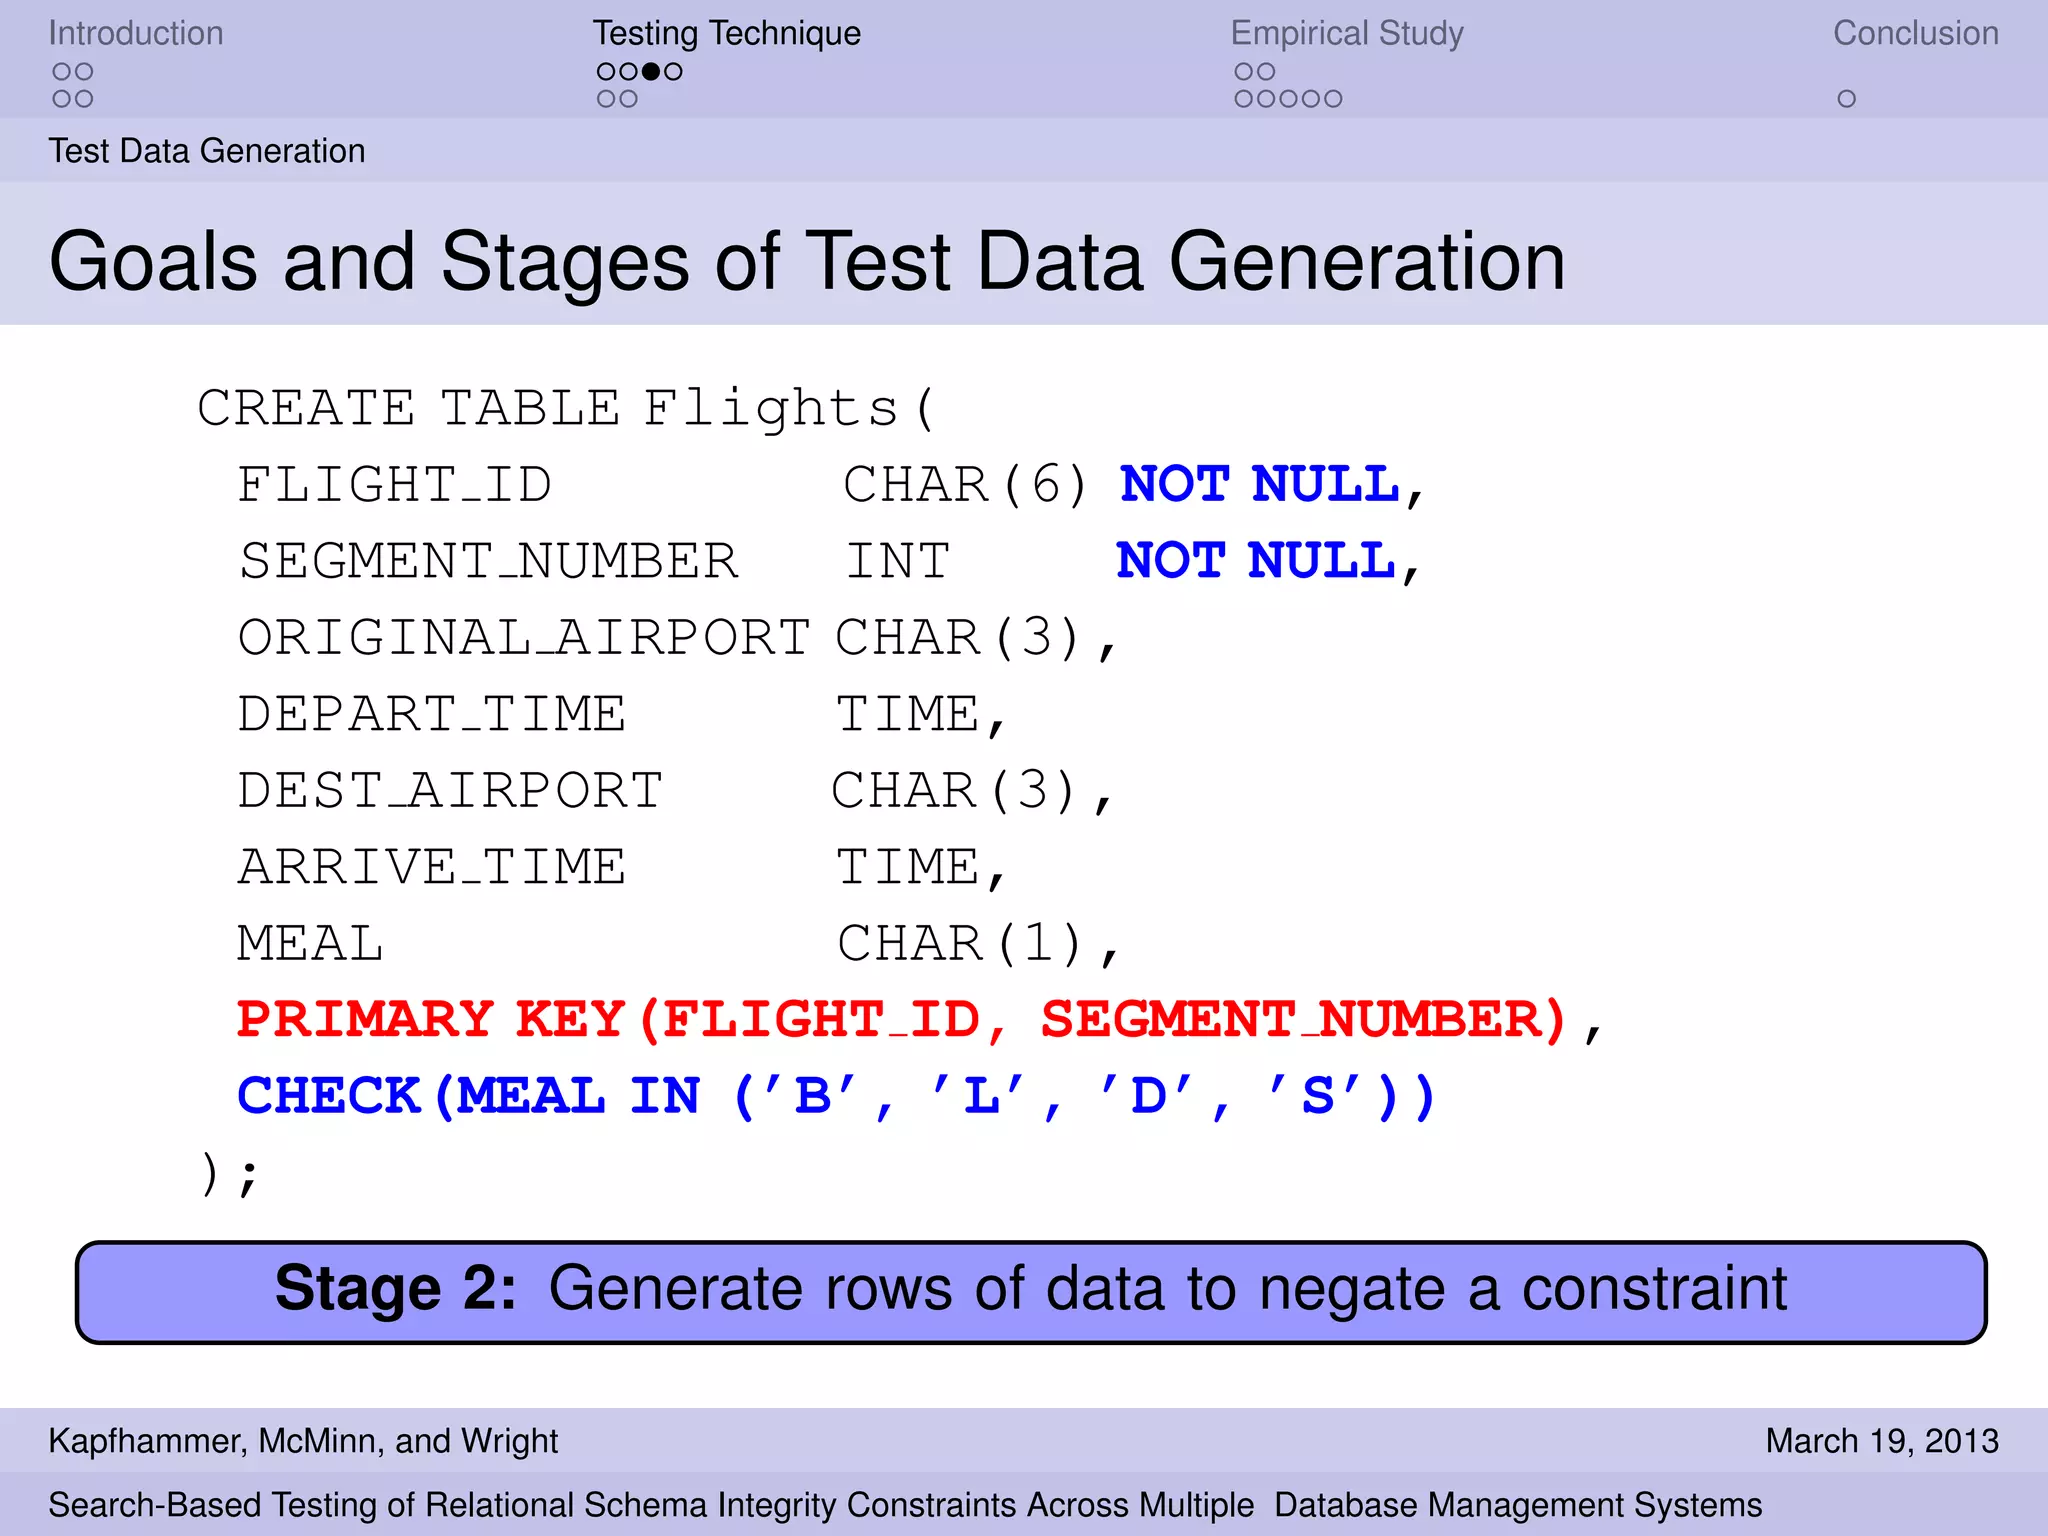Click blue 'NOT NULL' on the FLIGHT_ID line

click(x=1260, y=485)
